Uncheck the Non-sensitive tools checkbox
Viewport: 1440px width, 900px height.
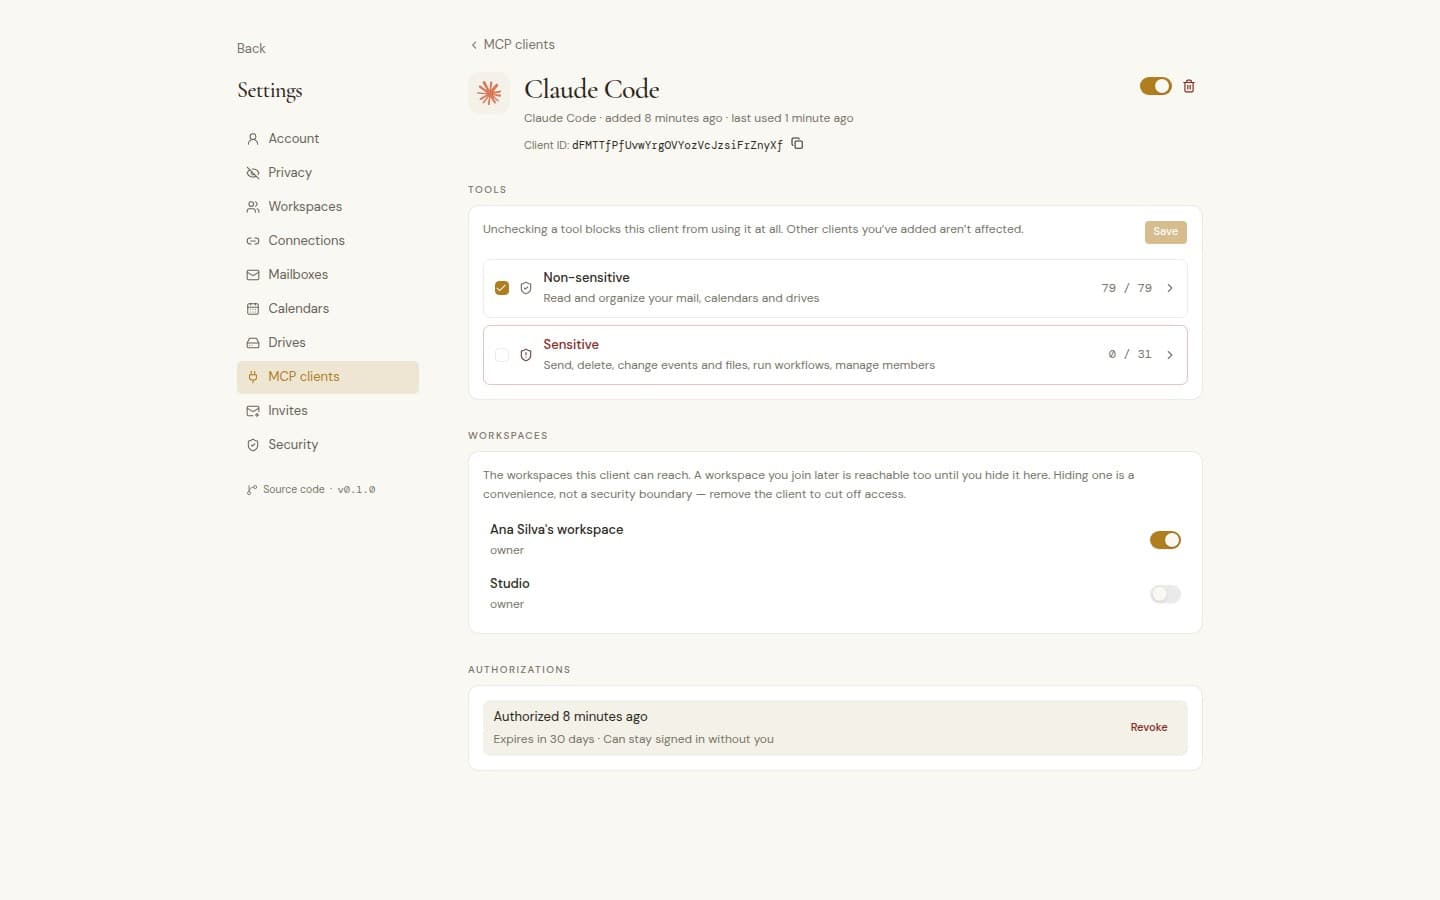(x=502, y=288)
